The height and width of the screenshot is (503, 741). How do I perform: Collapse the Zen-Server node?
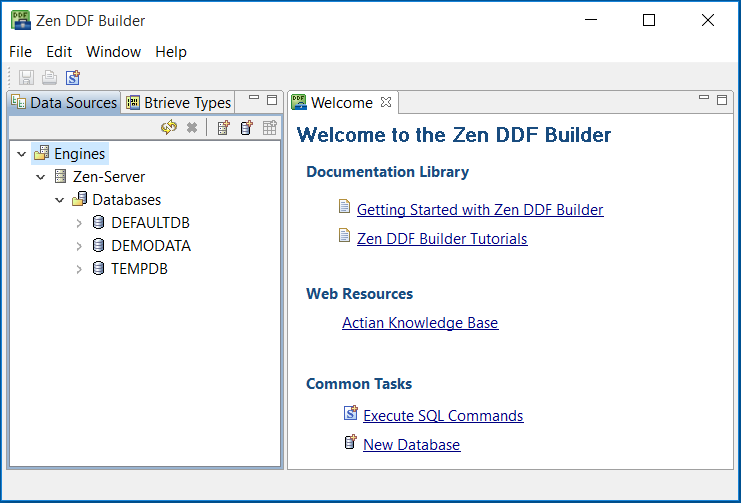41,177
